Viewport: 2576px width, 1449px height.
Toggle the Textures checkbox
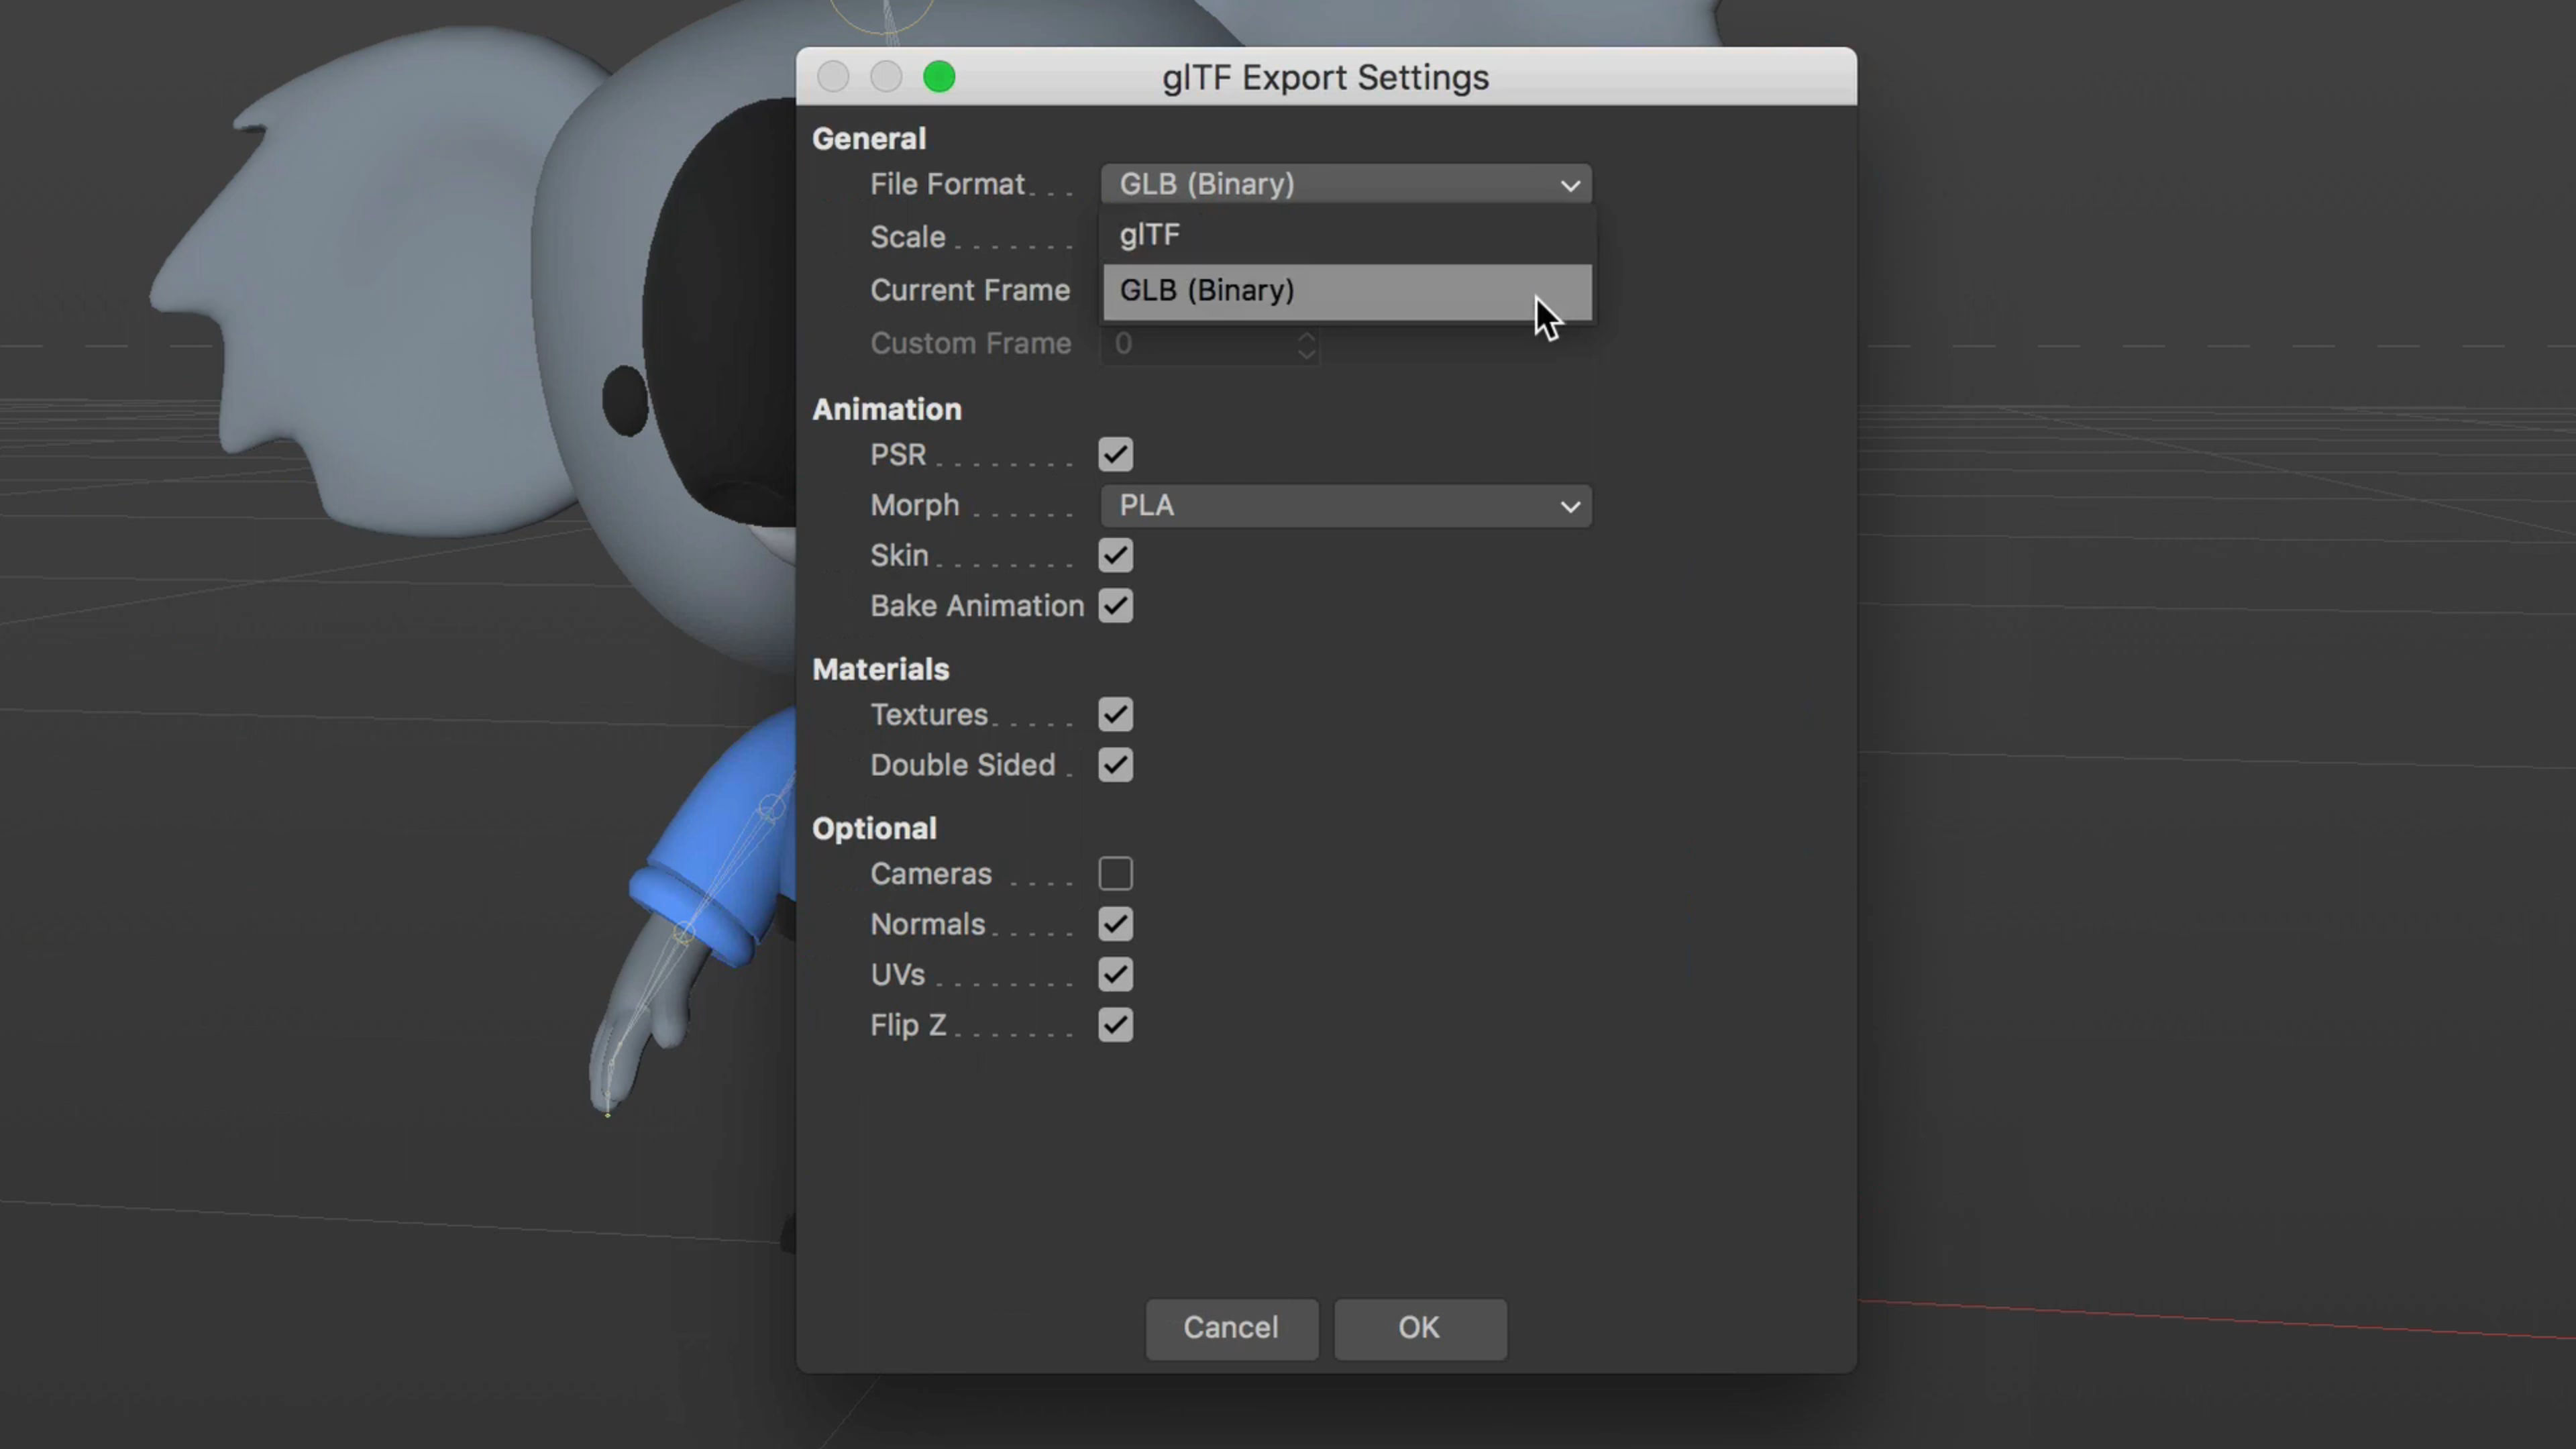[1115, 715]
